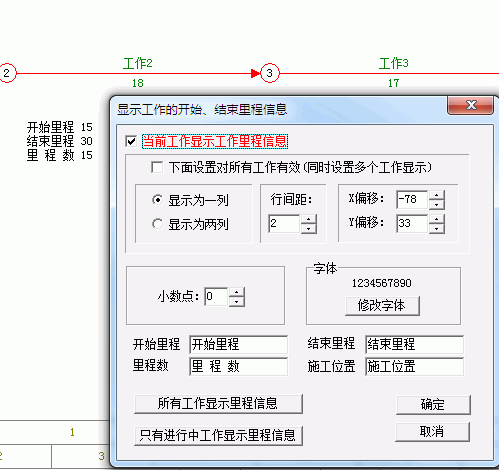Image resolution: width=499 pixels, height=470 pixels.
Task: Click the 施工位置 text field
Action: [414, 366]
